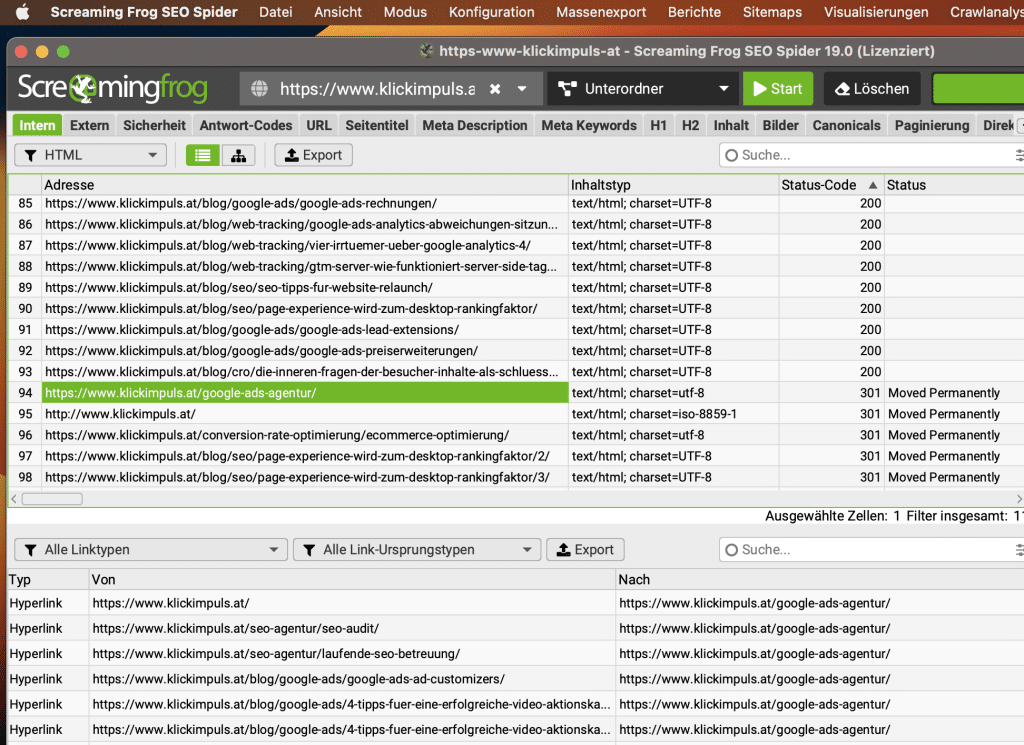Switch to tree structure view
Image resolution: width=1024 pixels, height=745 pixels.
[238, 155]
